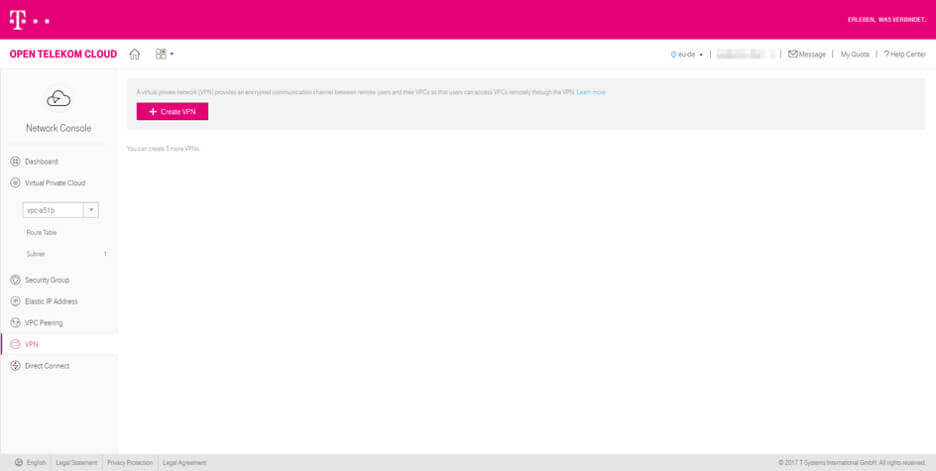The height and width of the screenshot is (471, 936).
Task: Switch language via English in the footer
Action: tap(36, 463)
